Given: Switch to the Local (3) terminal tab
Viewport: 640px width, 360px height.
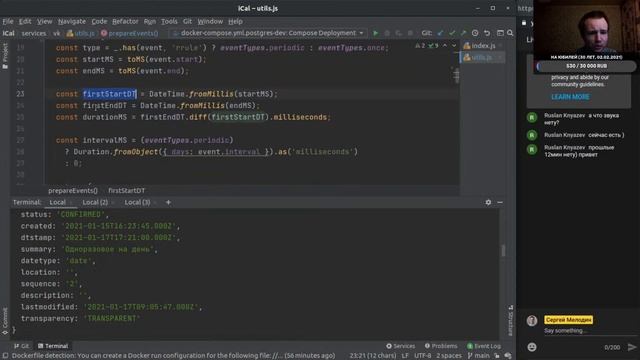Looking at the screenshot, I should [x=137, y=202].
